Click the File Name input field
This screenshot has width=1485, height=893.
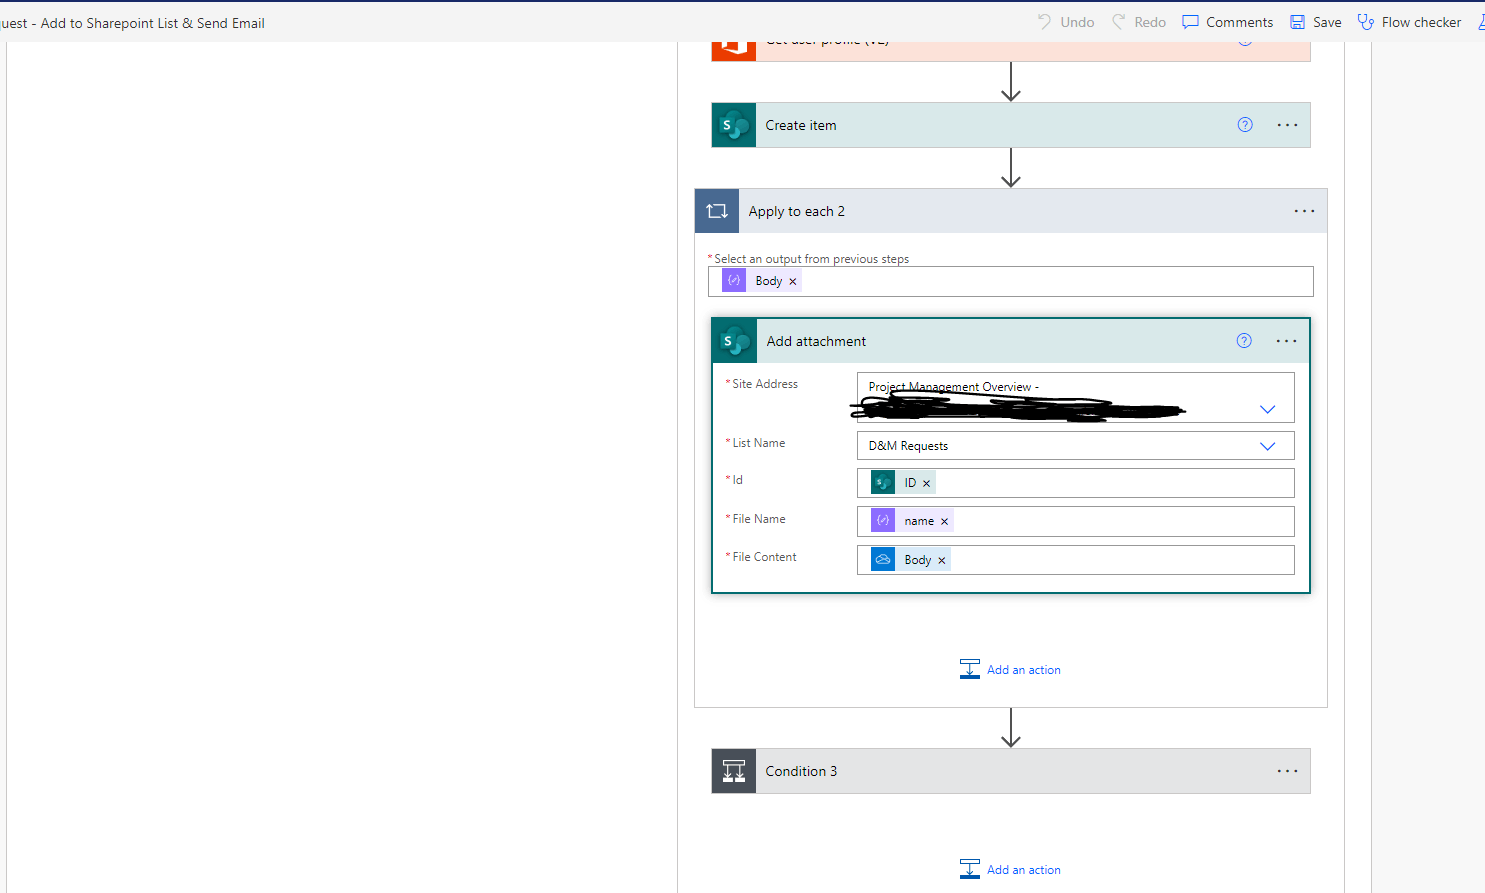click(1075, 521)
